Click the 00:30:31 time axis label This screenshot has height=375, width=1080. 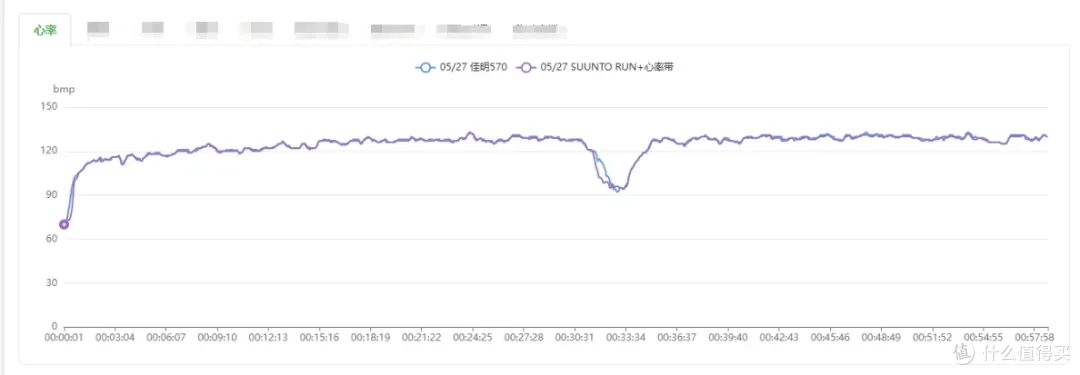coord(574,338)
